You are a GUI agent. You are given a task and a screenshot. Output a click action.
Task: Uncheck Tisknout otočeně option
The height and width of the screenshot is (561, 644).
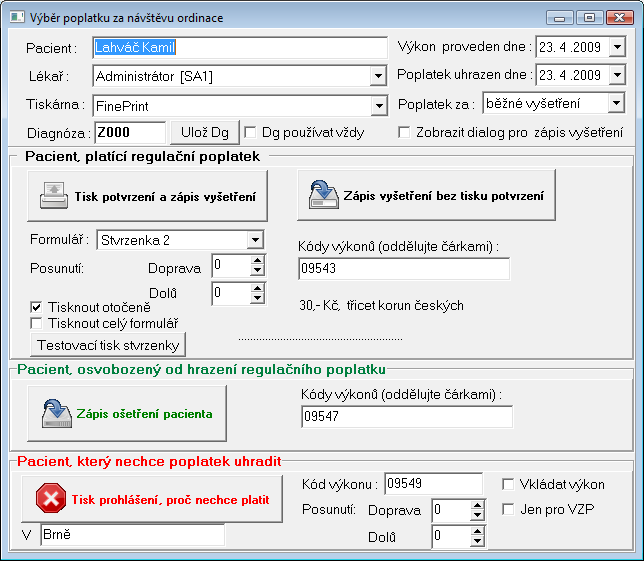[x=37, y=307]
